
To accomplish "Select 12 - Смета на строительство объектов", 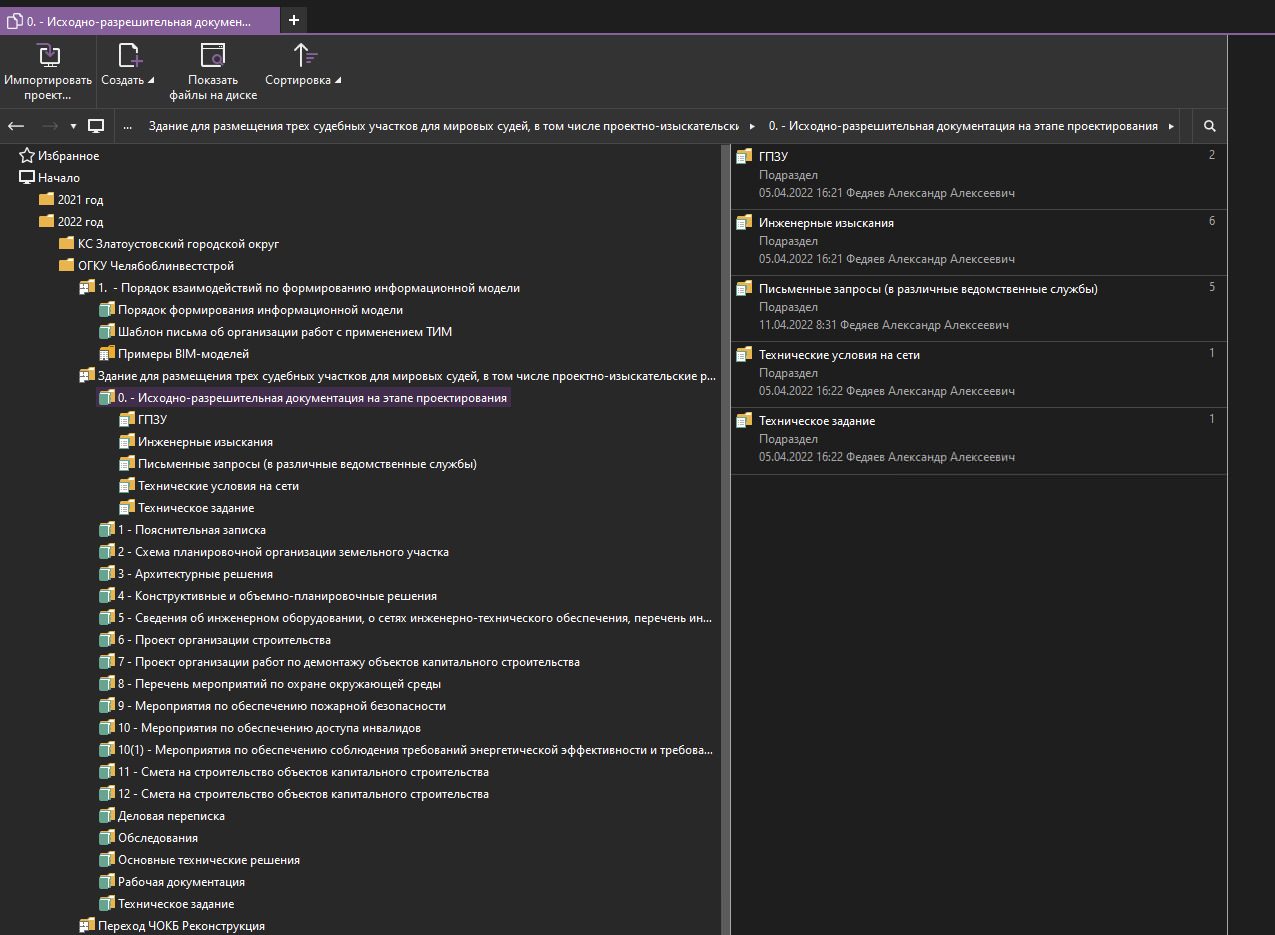I will (x=303, y=794).
